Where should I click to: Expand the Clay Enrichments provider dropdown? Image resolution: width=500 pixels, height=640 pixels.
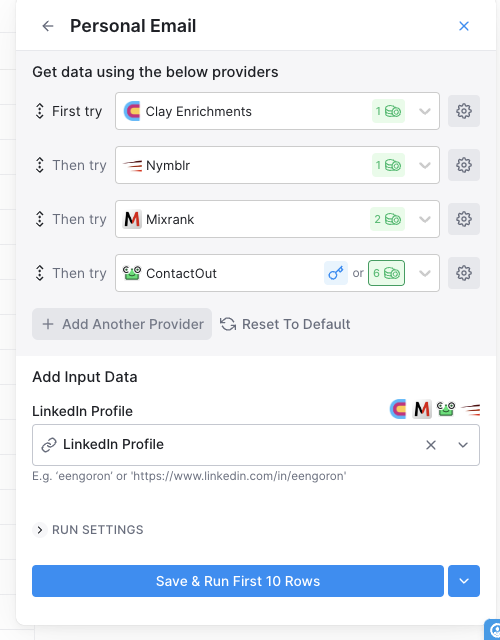tap(424, 111)
